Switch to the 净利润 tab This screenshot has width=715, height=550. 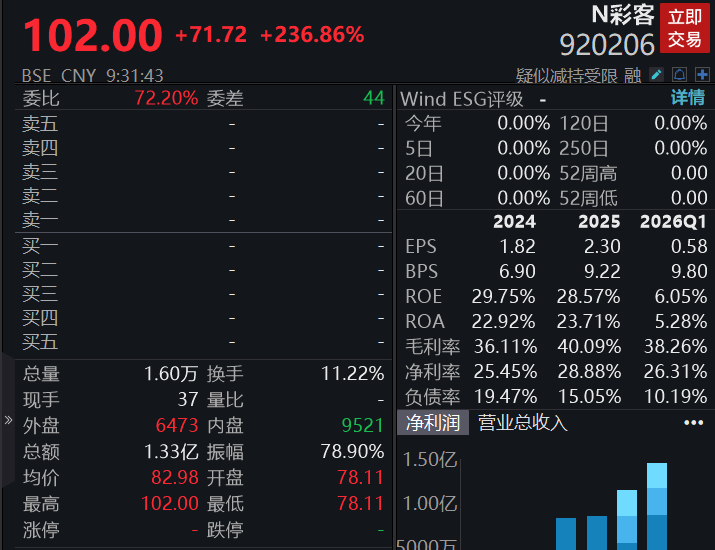click(433, 422)
